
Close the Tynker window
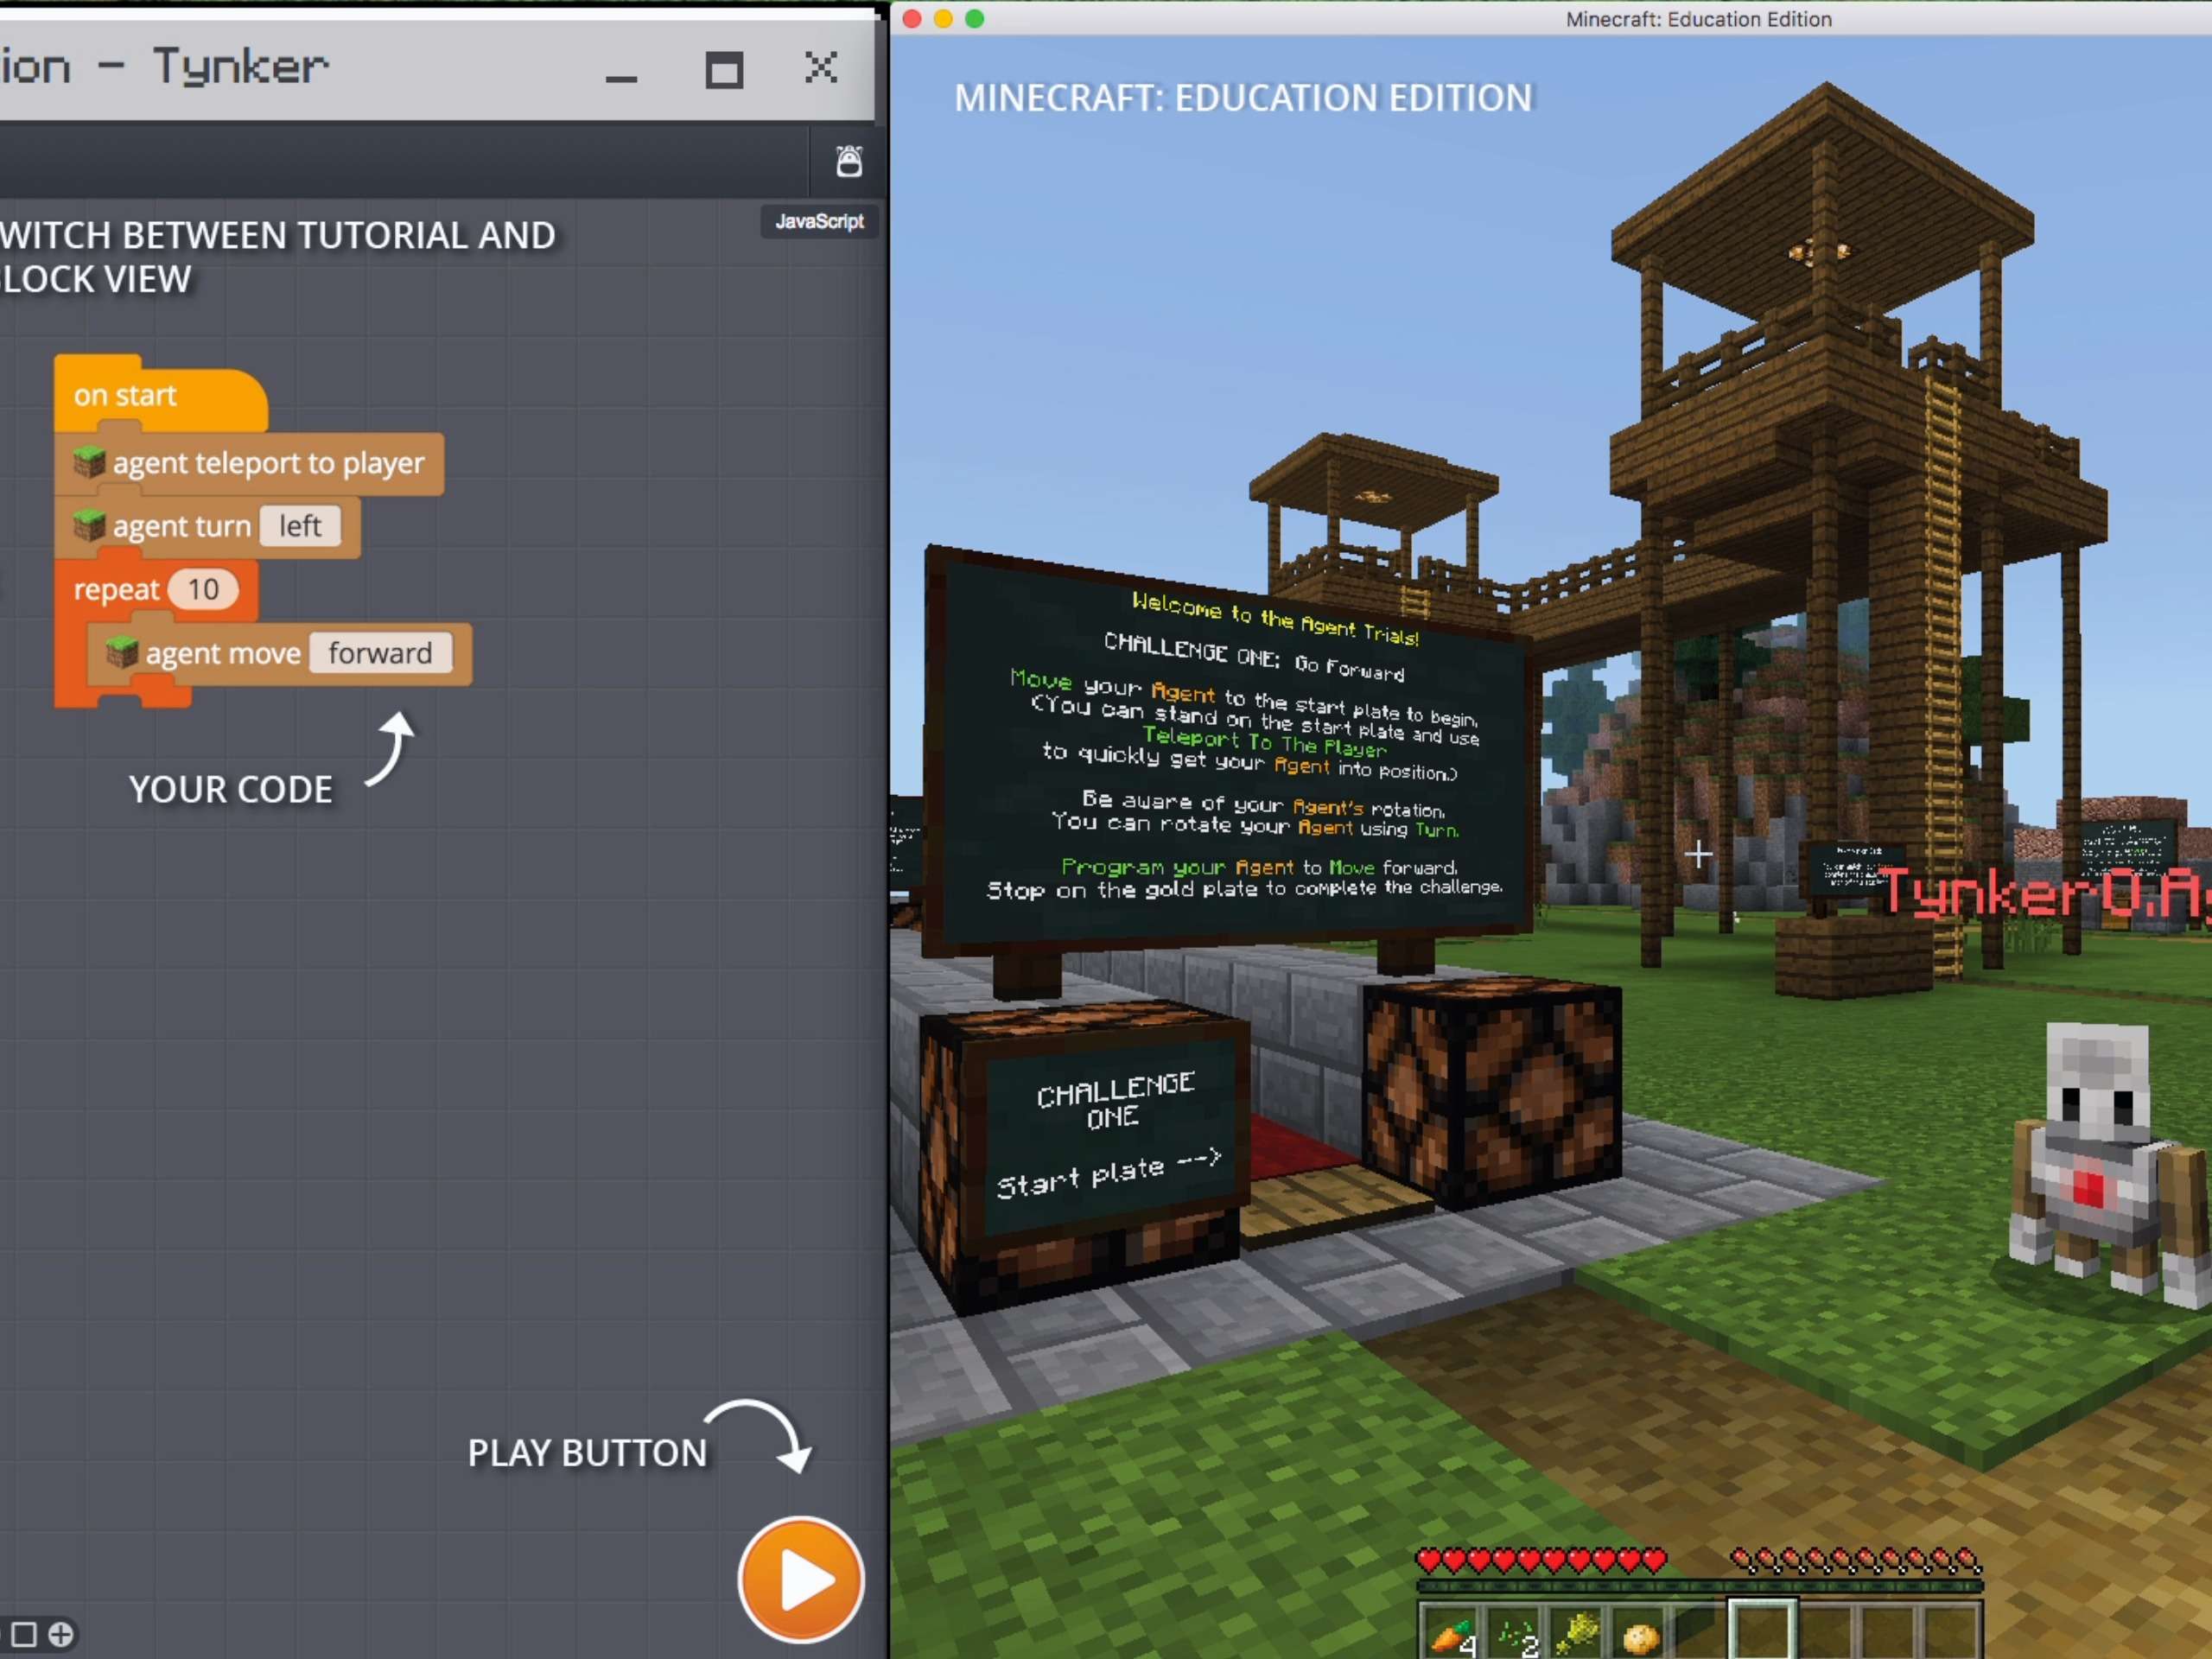pos(821,68)
